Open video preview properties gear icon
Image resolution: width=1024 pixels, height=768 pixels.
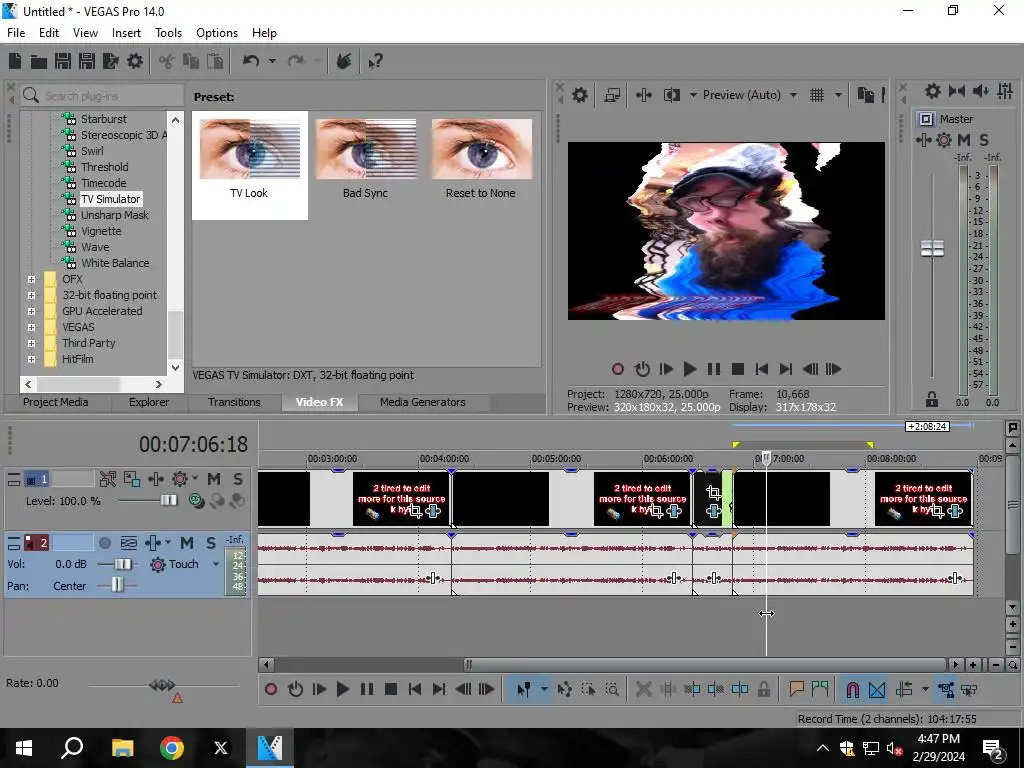[x=580, y=95]
